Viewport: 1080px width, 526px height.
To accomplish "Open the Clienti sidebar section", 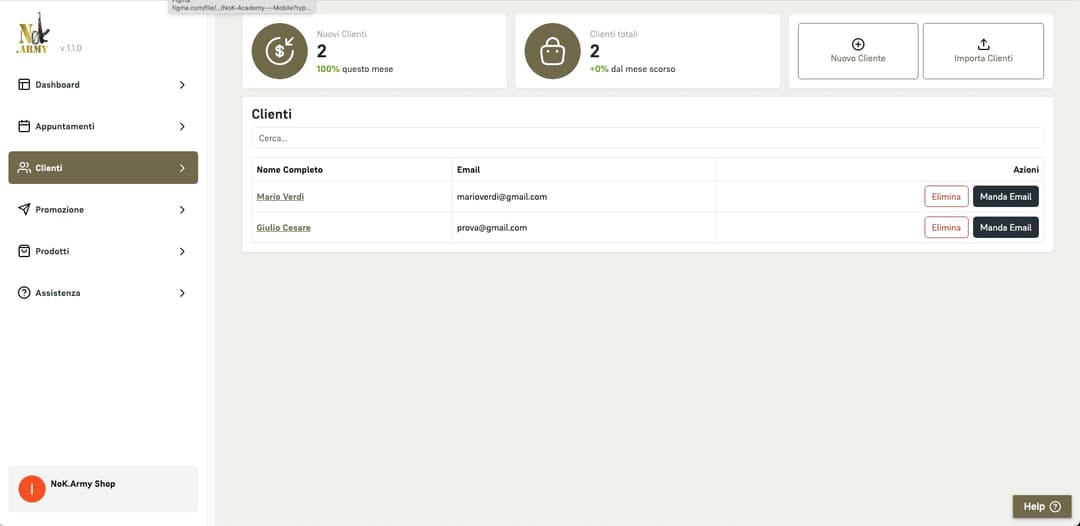I will point(103,168).
